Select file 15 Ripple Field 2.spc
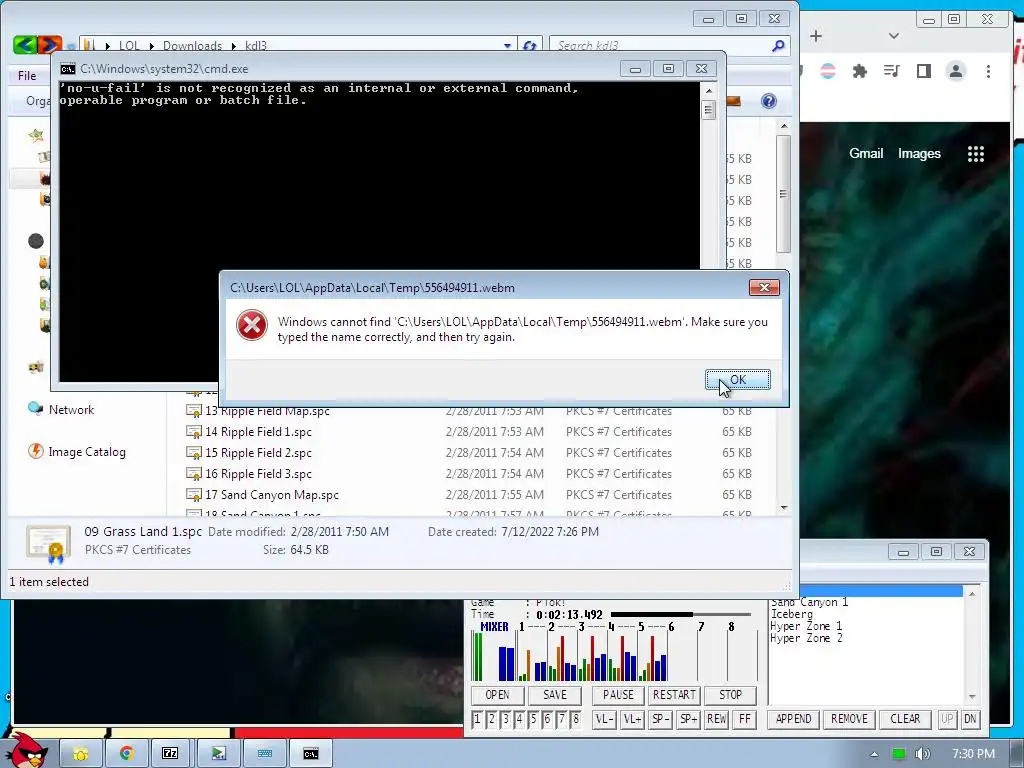This screenshot has height=768, width=1024. [258, 453]
